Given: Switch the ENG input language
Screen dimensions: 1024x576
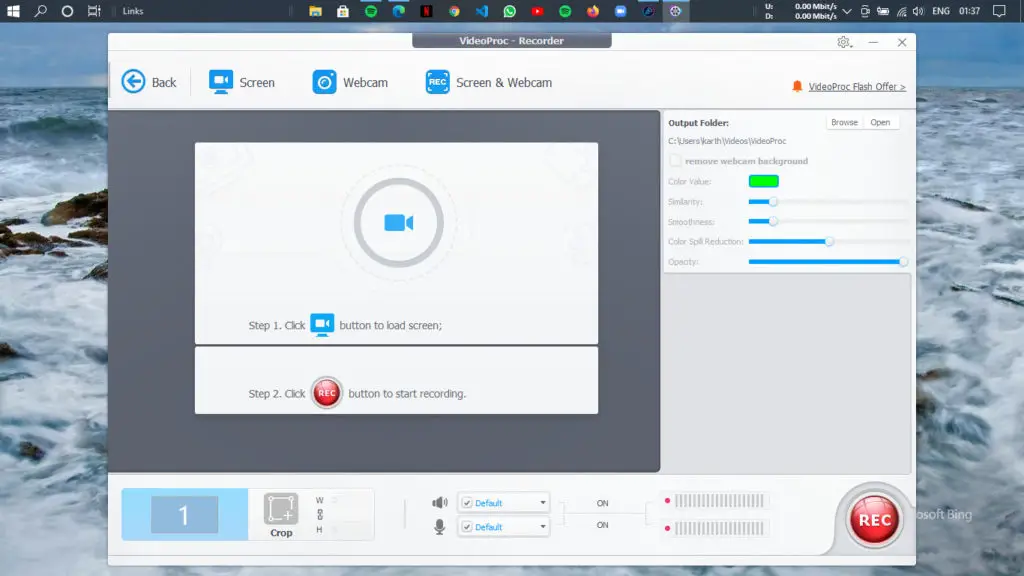Looking at the screenshot, I should tap(941, 11).
